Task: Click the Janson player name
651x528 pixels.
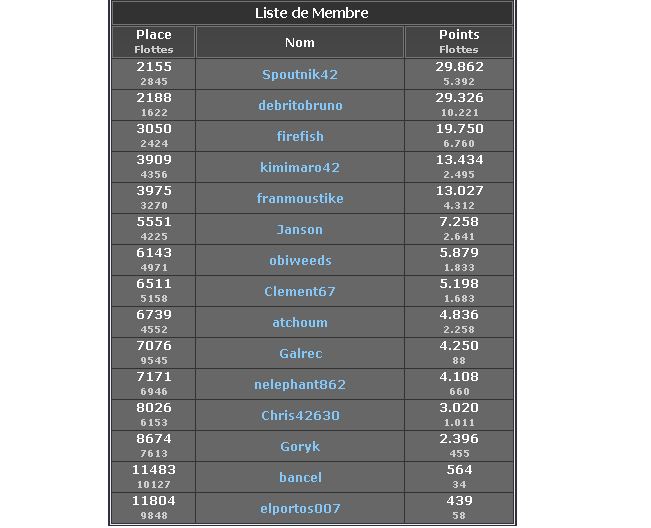Action: click(x=300, y=230)
